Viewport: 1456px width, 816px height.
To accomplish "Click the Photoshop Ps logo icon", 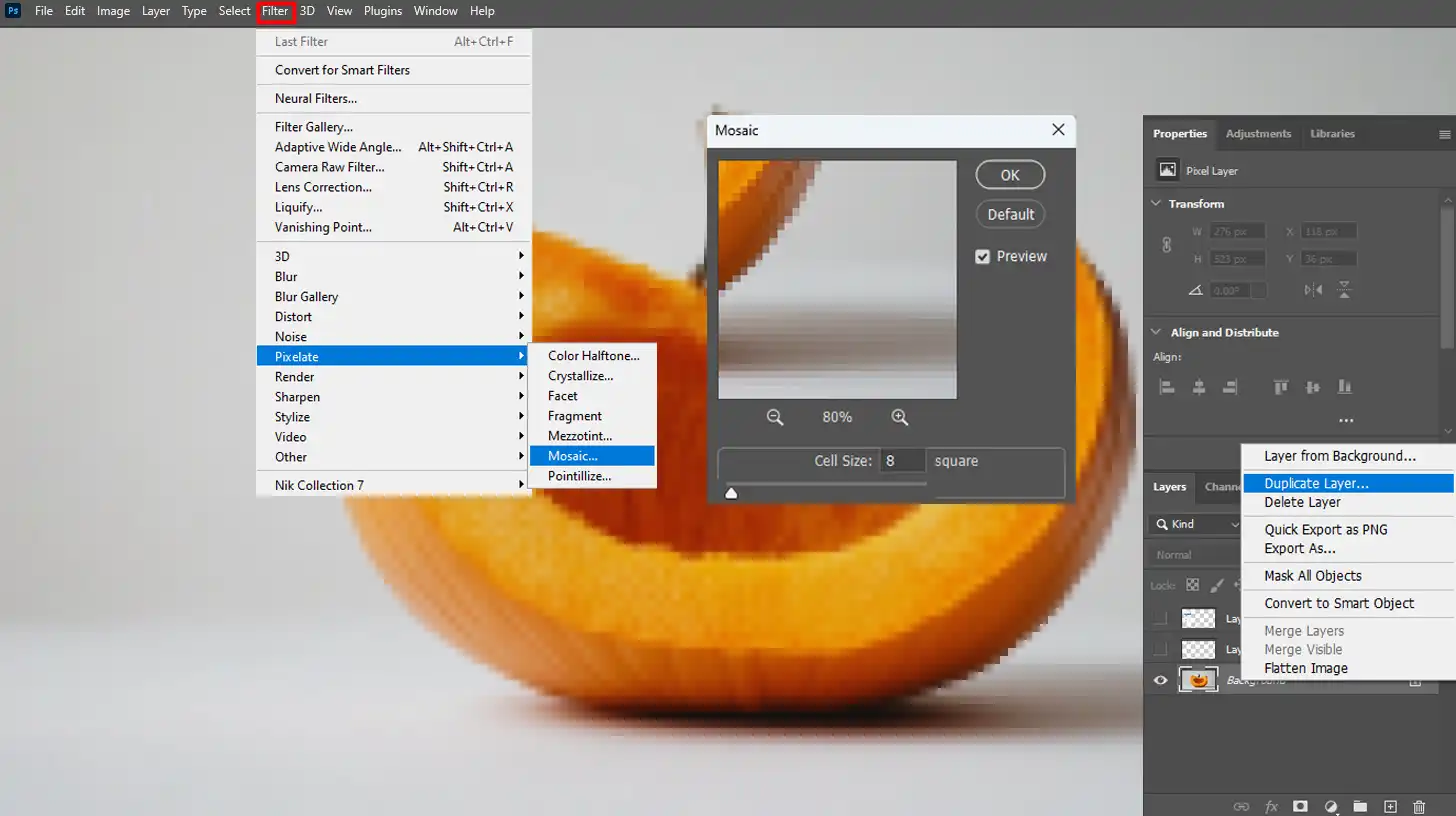I will 13,11.
